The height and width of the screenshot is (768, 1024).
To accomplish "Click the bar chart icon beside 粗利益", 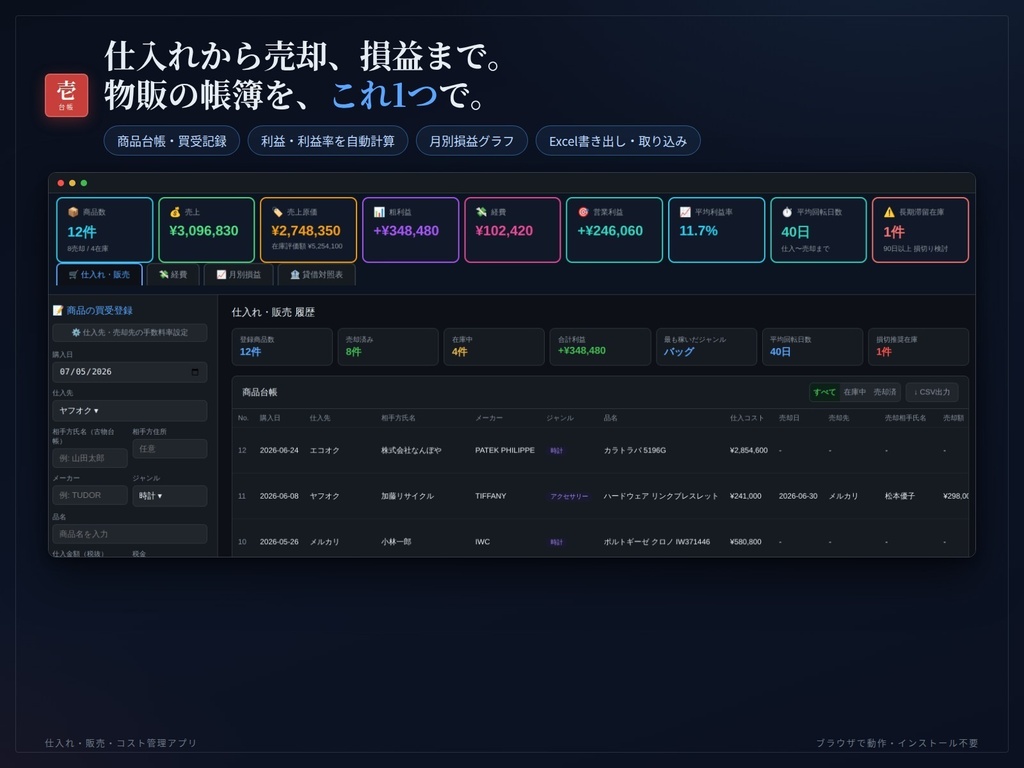I will tap(379, 212).
